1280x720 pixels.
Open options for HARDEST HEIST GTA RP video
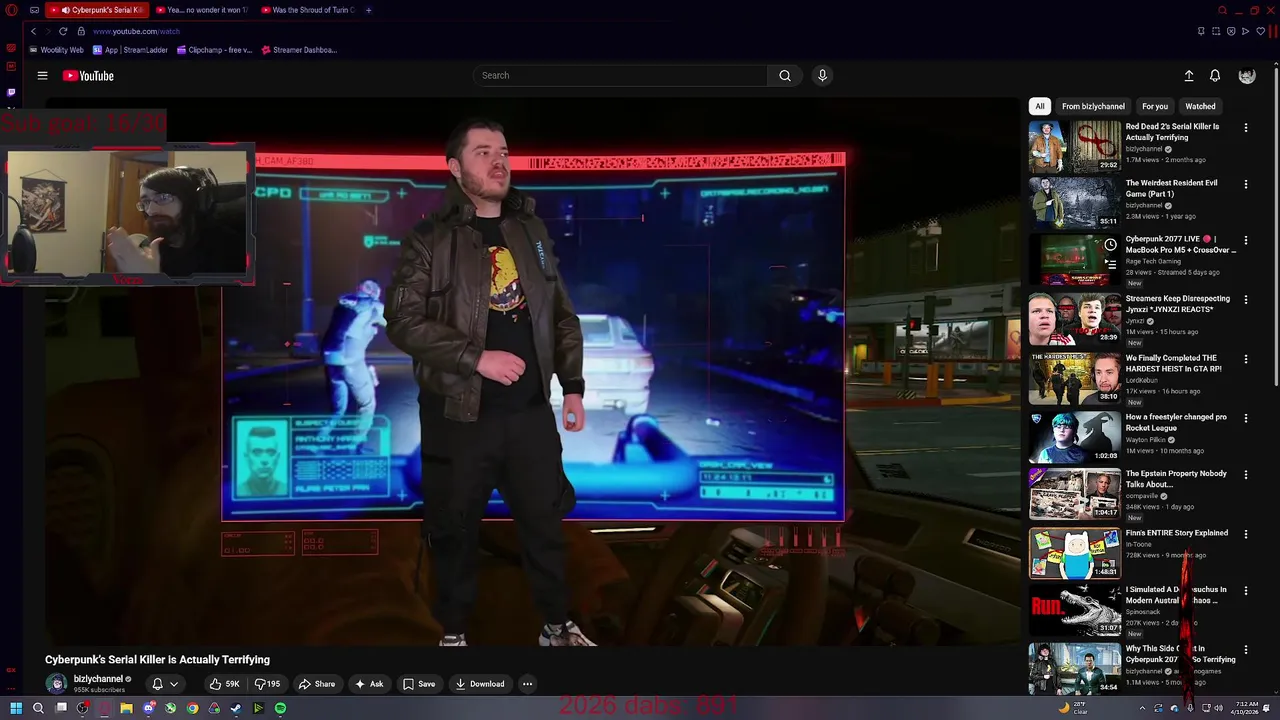pyautogui.click(x=1246, y=359)
